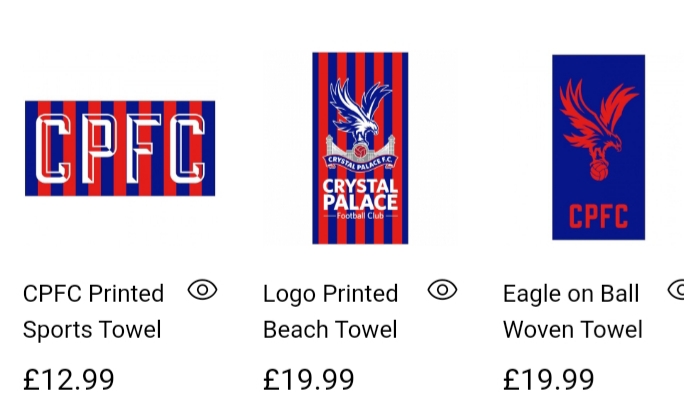This screenshot has height=414, width=684.
Task: Click the 'Sports Towel' text line
Action: pos(92,329)
